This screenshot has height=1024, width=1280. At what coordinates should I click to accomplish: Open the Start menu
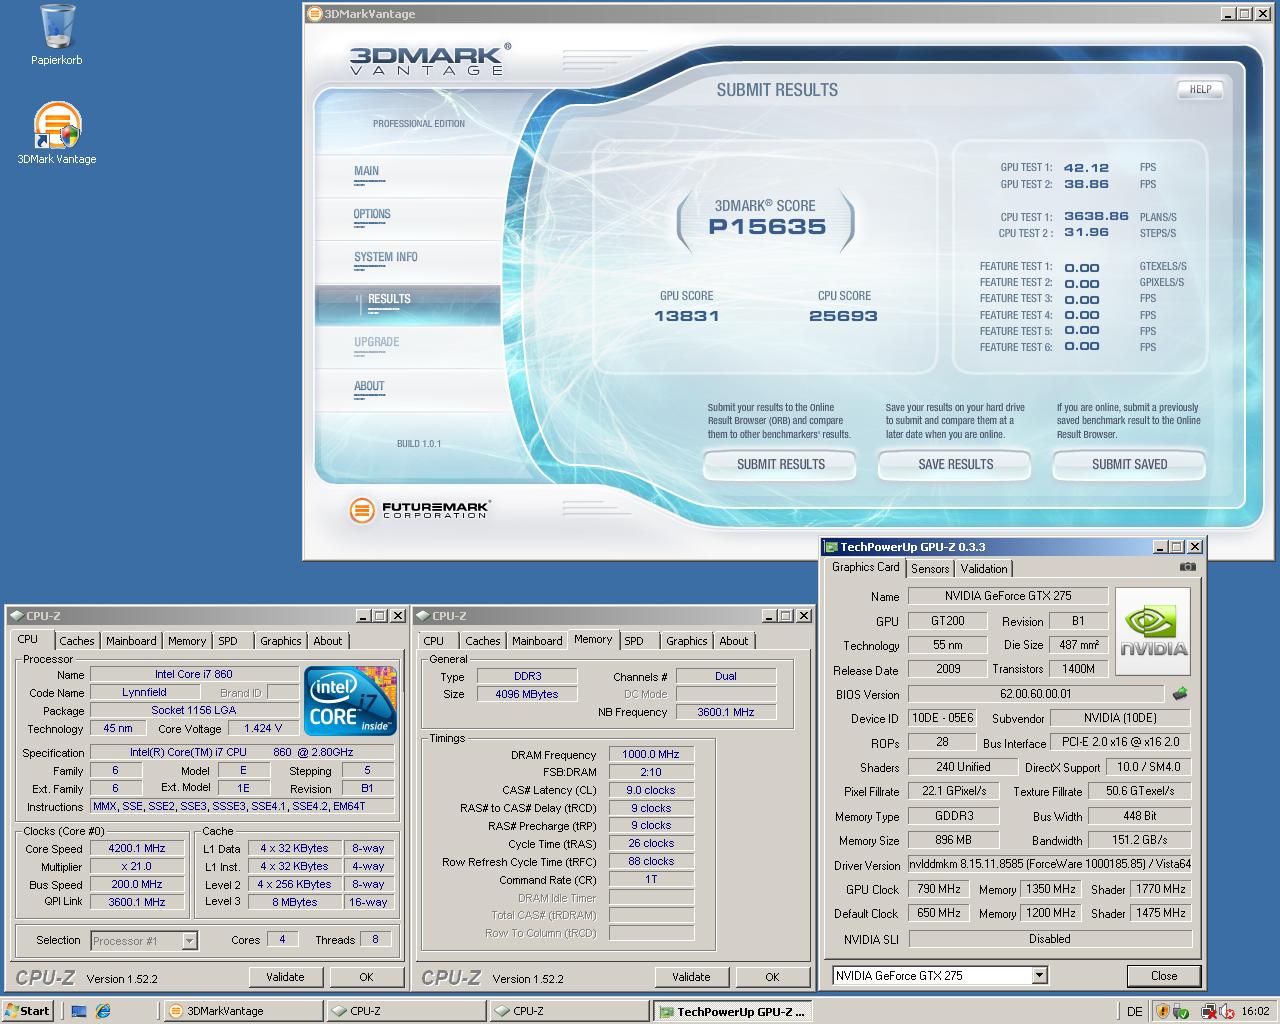[x=28, y=1011]
